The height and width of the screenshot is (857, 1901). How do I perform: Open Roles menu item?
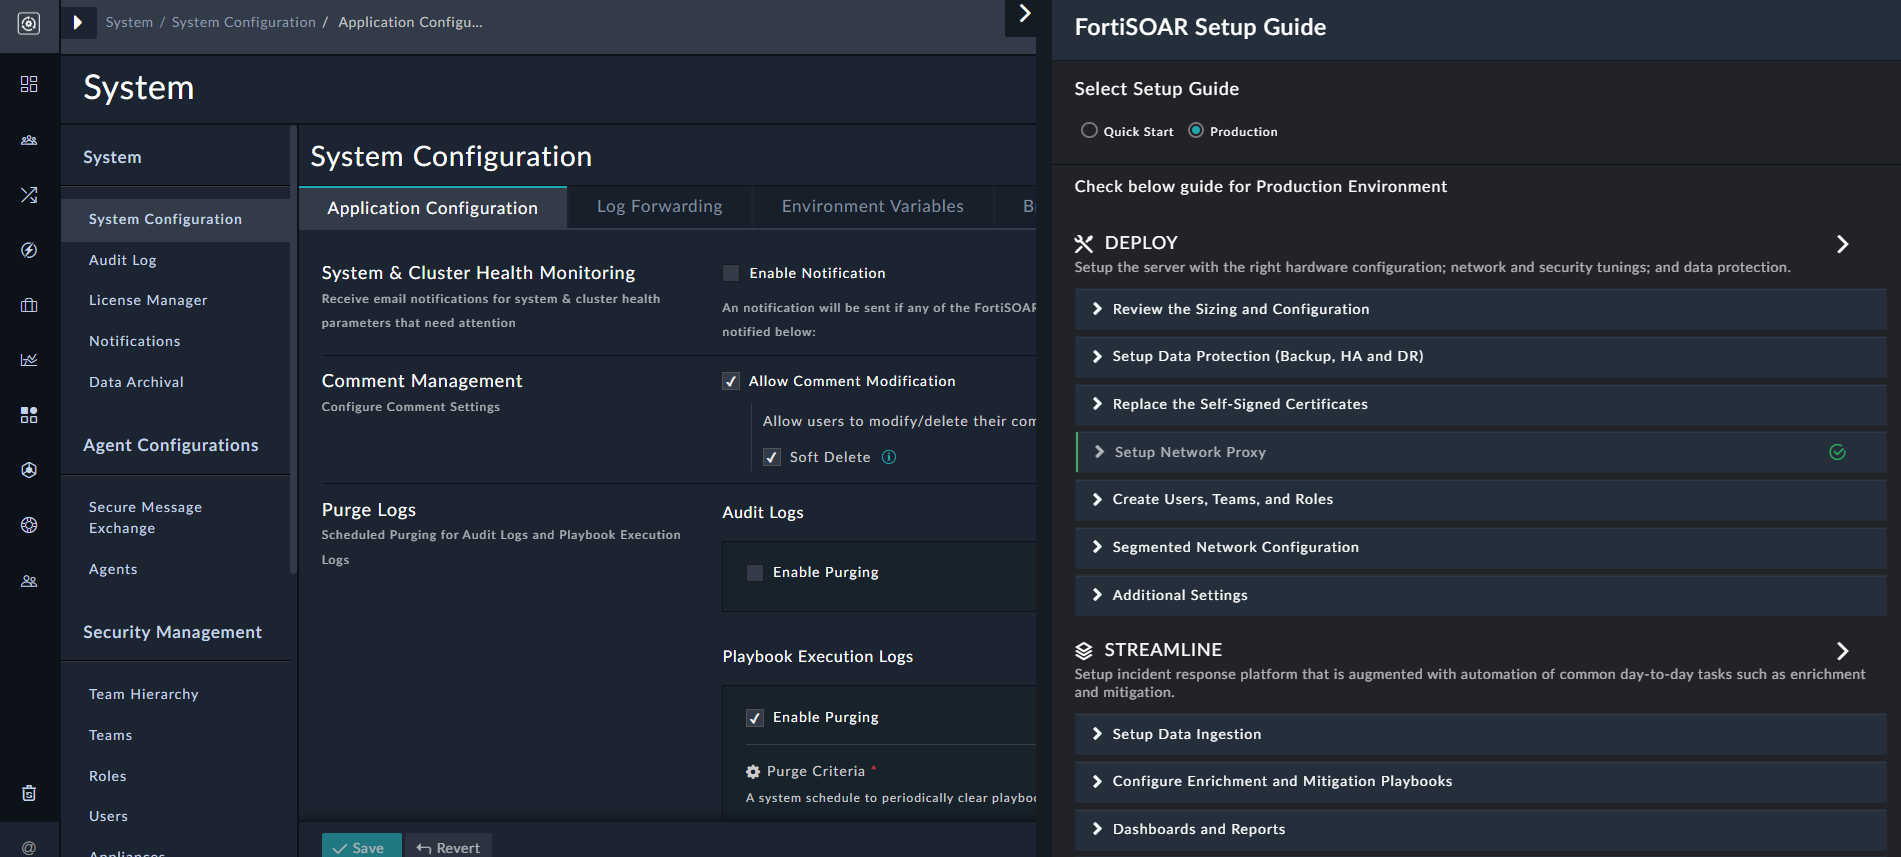(108, 776)
